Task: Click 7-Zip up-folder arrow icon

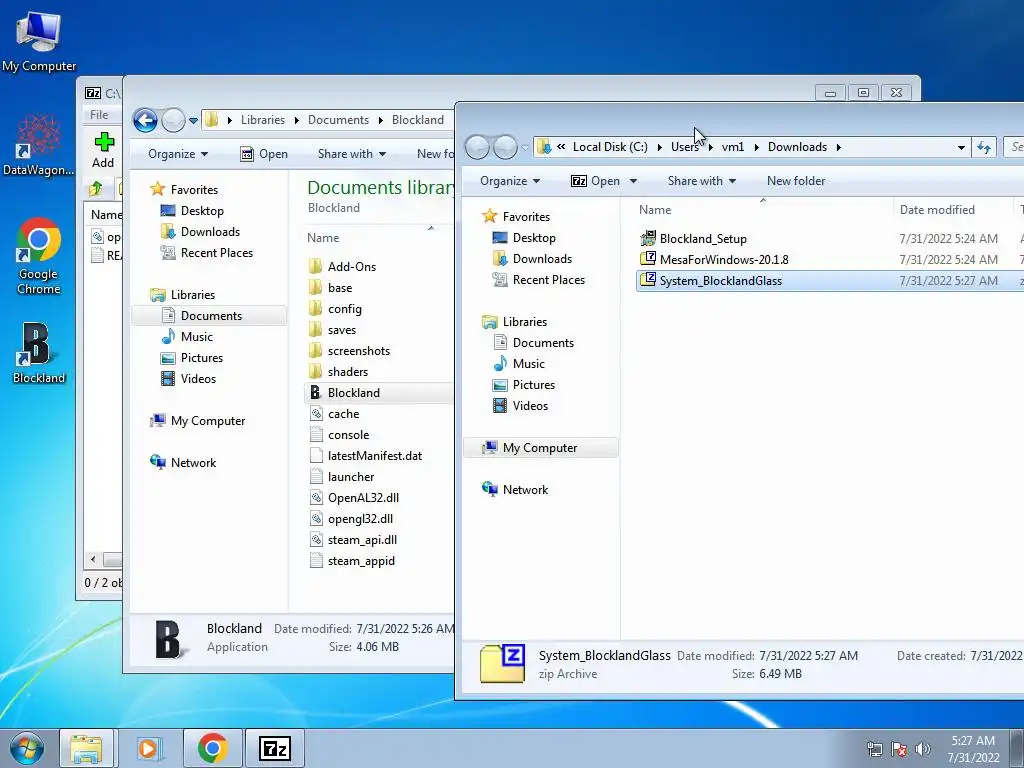Action: [x=96, y=189]
